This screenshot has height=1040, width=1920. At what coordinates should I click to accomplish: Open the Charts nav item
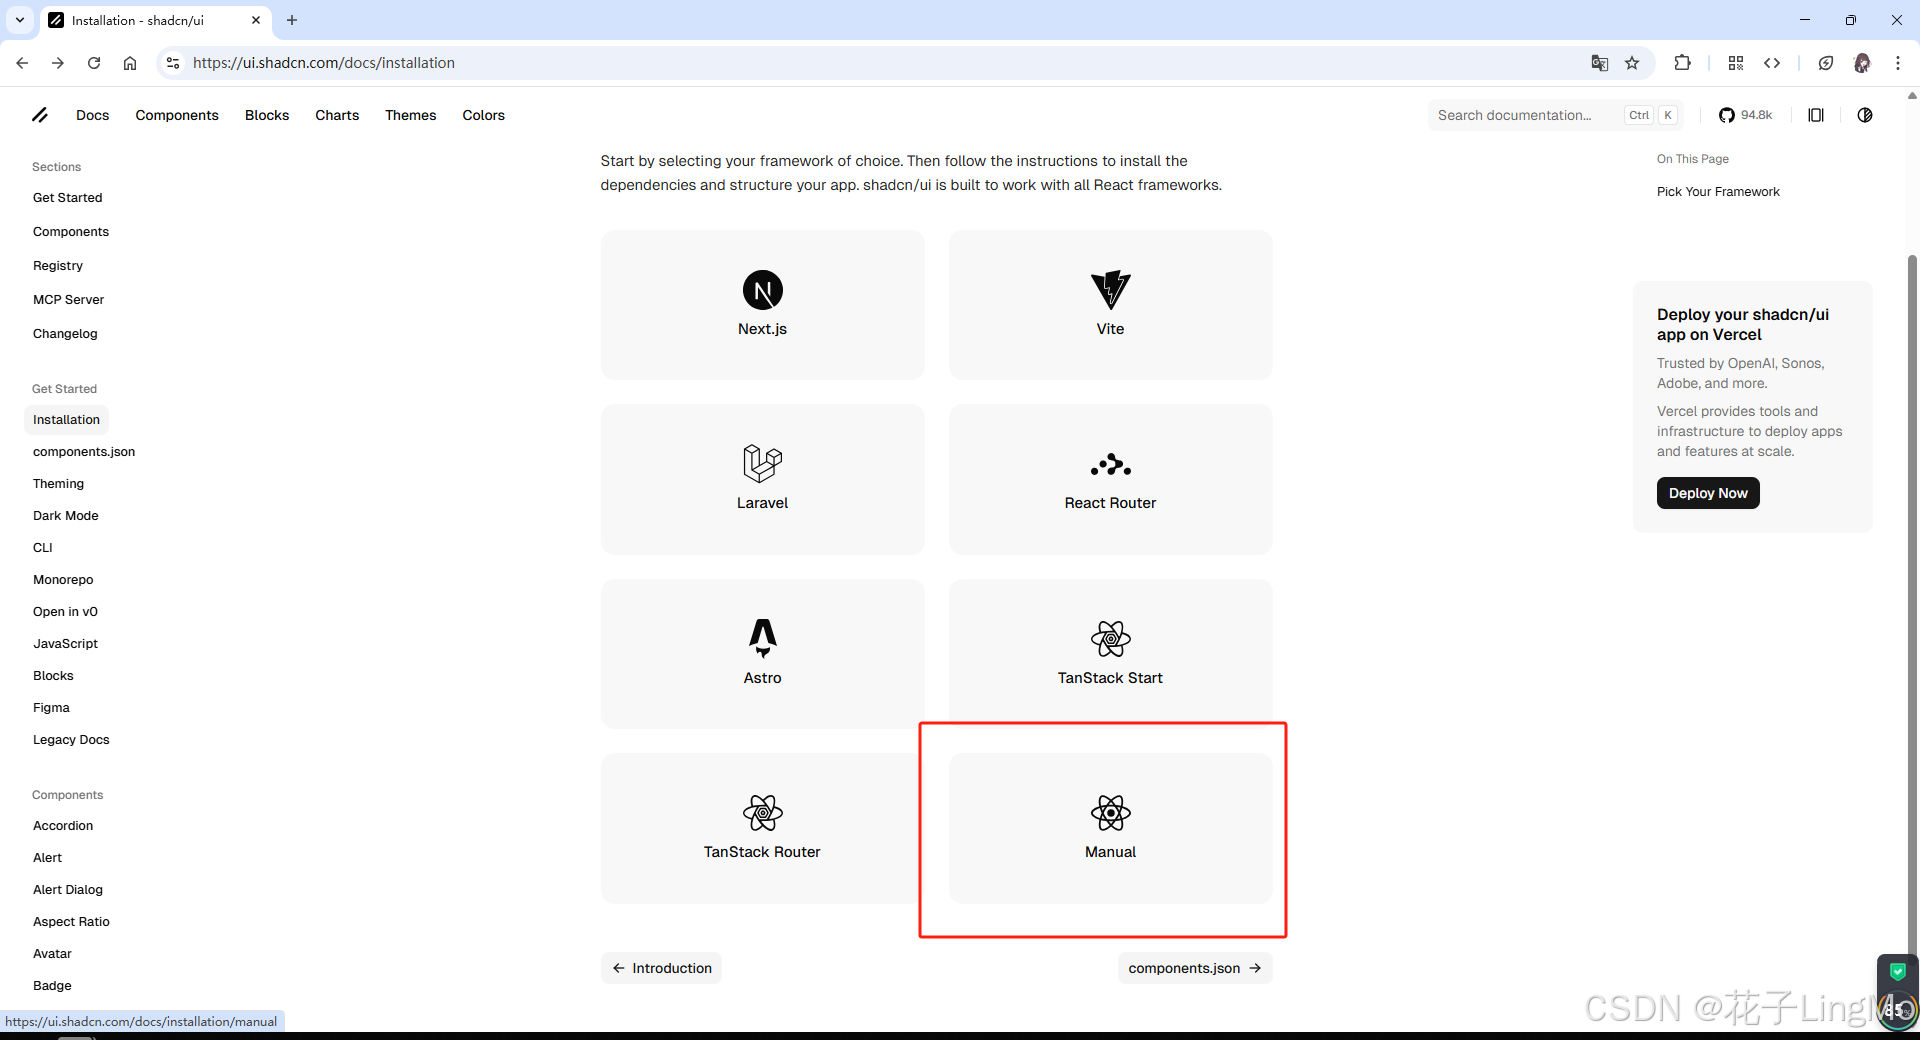coord(337,115)
